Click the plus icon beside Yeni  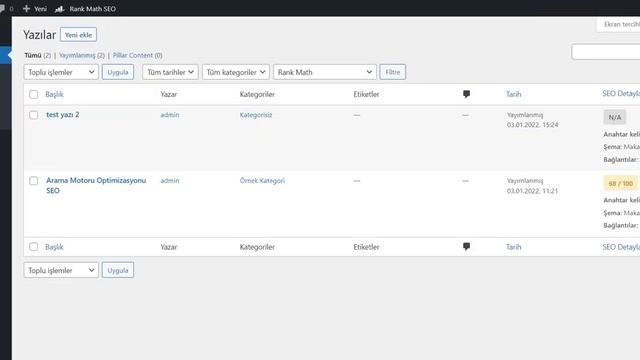click(27, 9)
